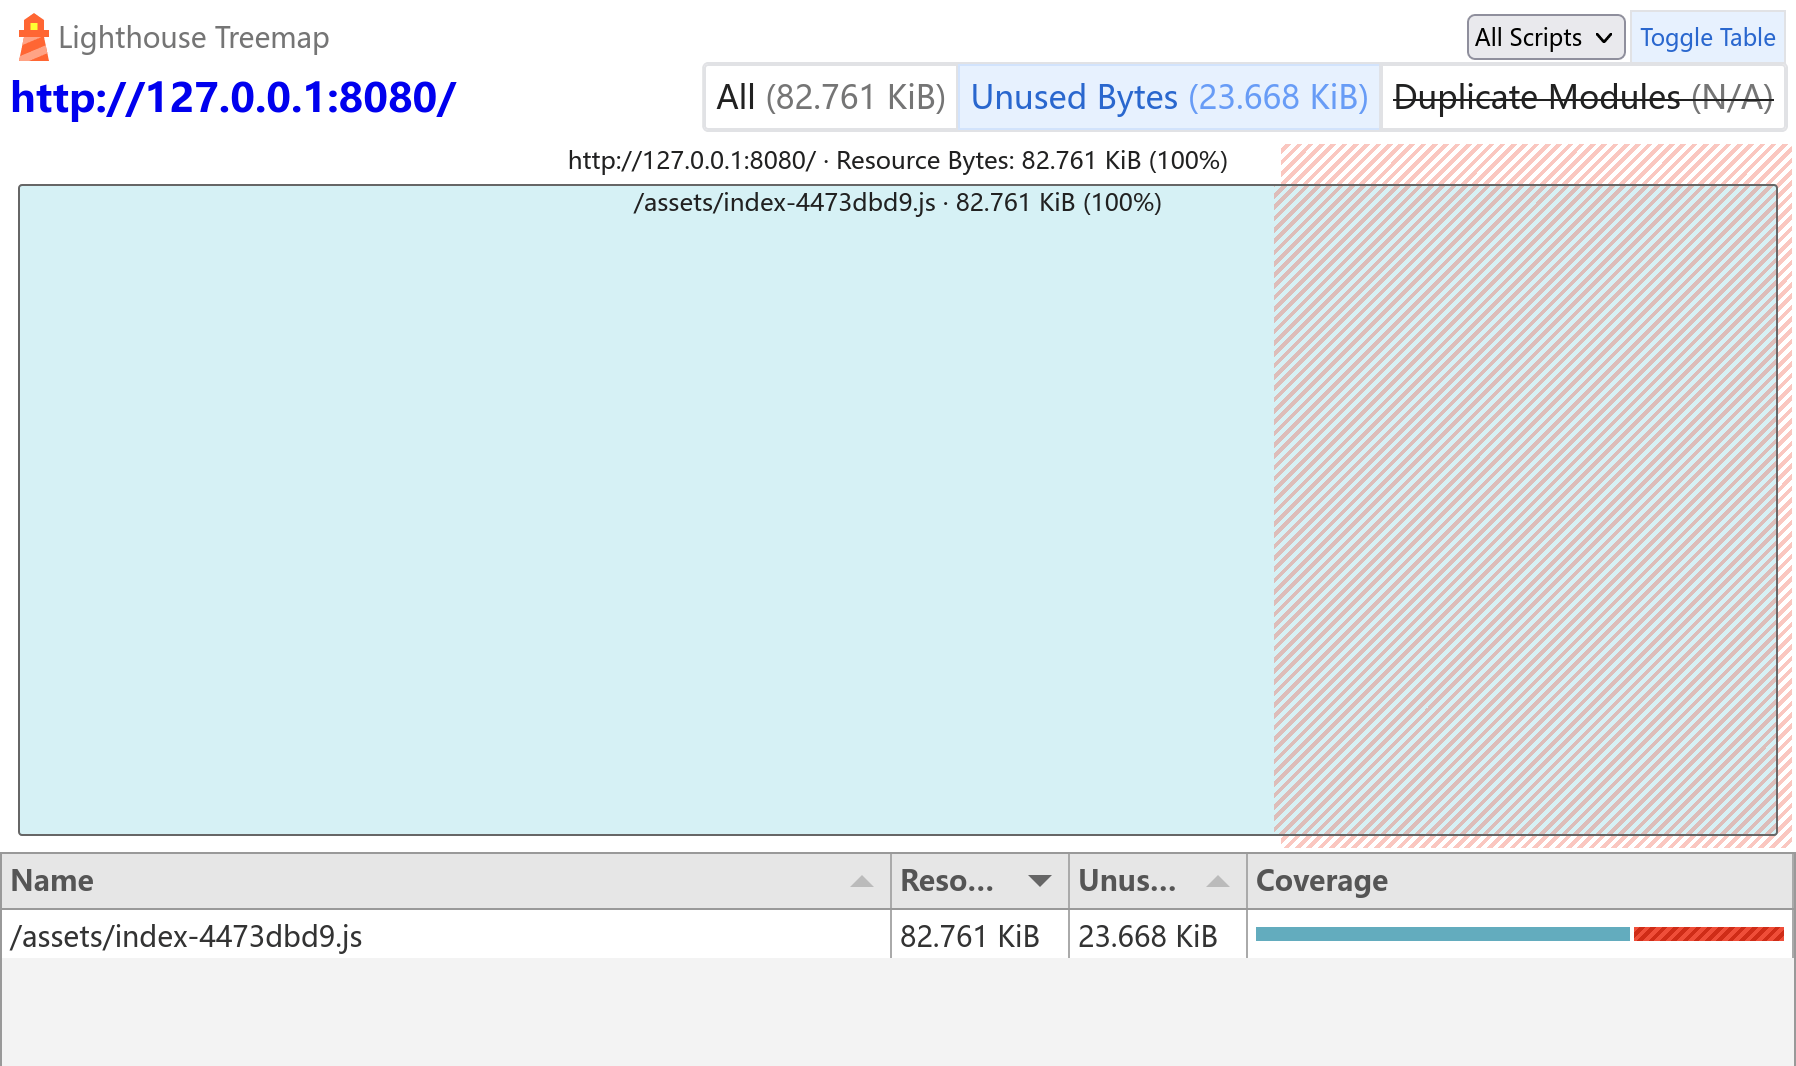Click the 82.761 KiB table cell
Viewport: 1796px width, 1066px height.
[x=979, y=936]
